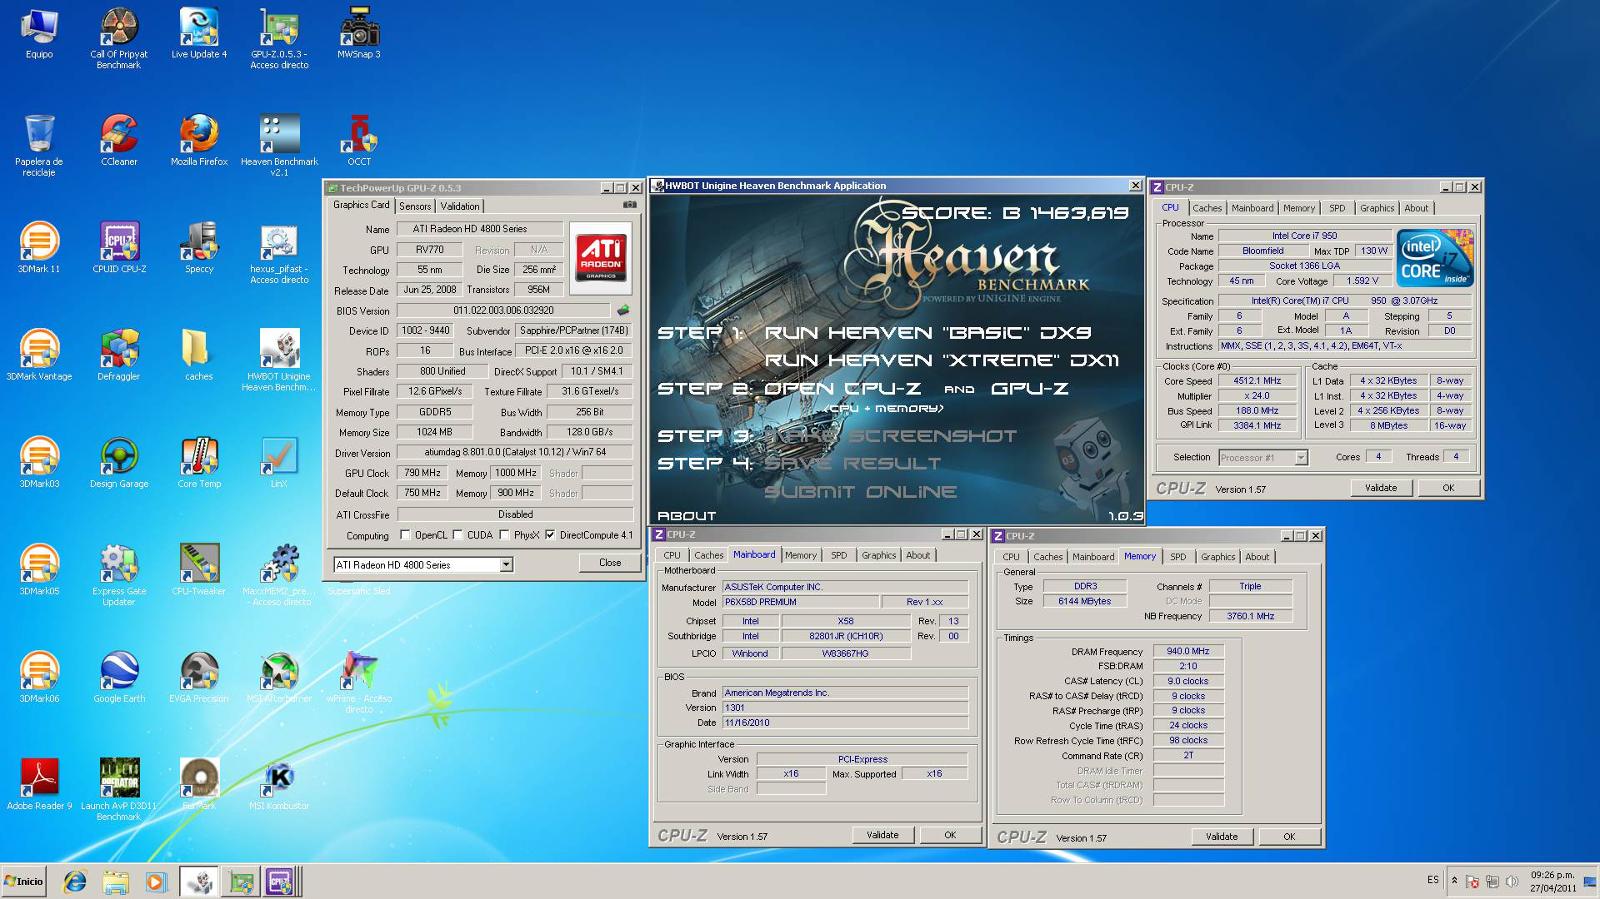This screenshot has width=1600, height=899.
Task: Click the GPU-Z BIOS Version field
Action: click(x=503, y=310)
